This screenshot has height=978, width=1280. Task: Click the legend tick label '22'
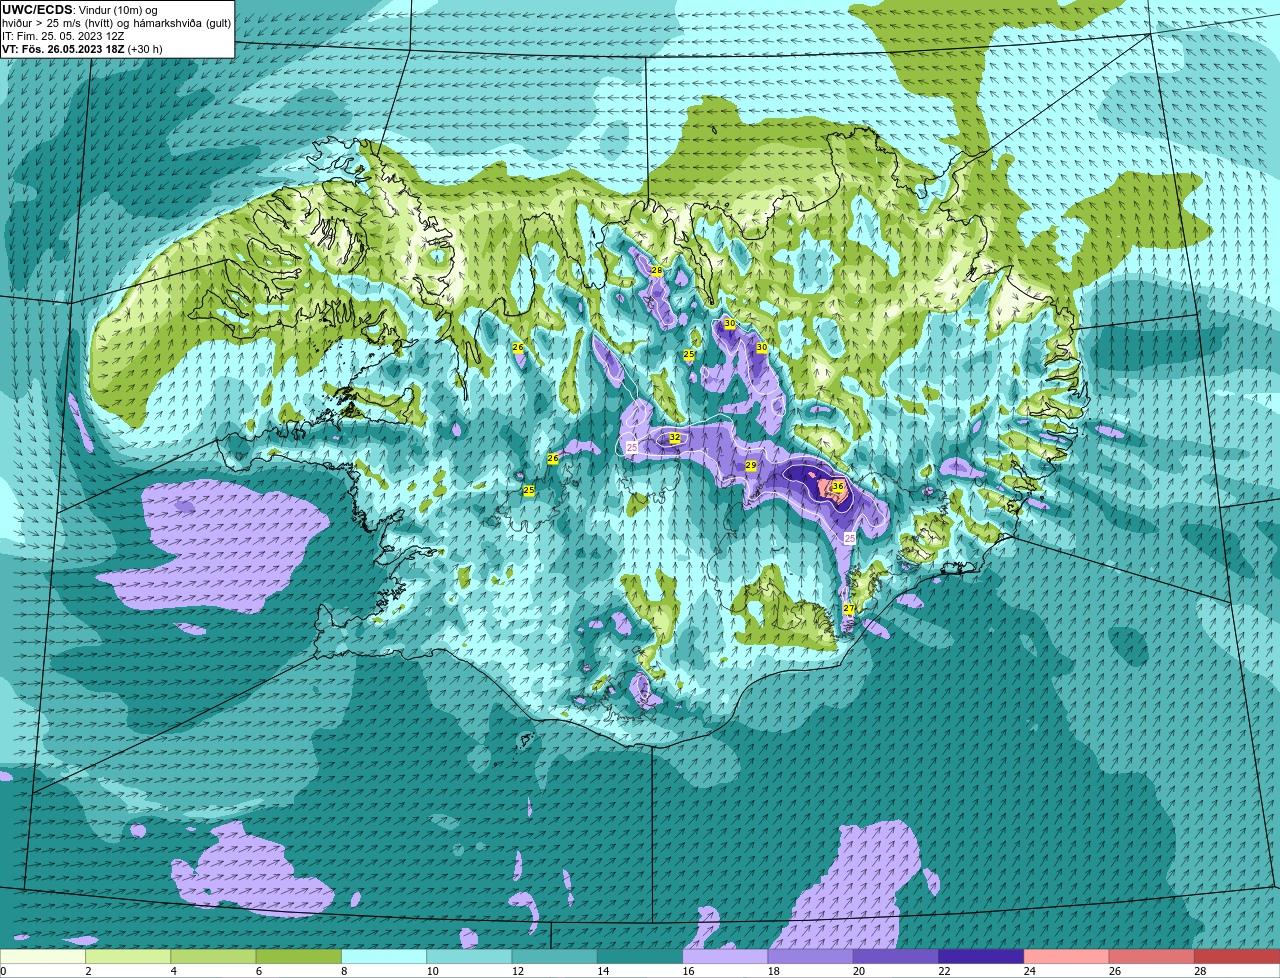(x=944, y=971)
